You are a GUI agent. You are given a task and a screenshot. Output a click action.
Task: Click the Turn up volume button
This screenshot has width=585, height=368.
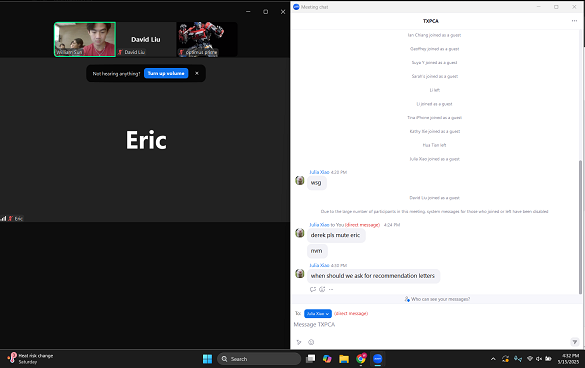click(166, 74)
